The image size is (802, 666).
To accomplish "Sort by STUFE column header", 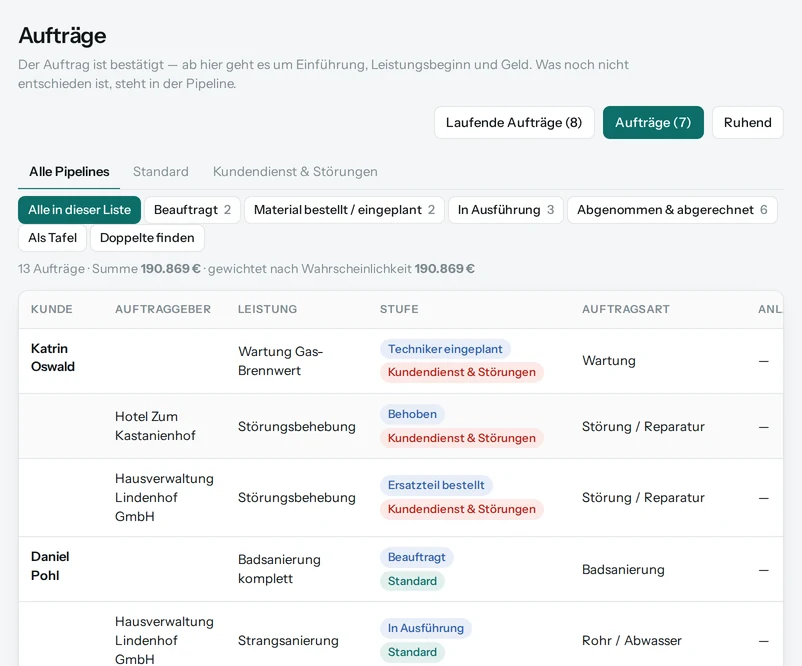I will tap(399, 309).
